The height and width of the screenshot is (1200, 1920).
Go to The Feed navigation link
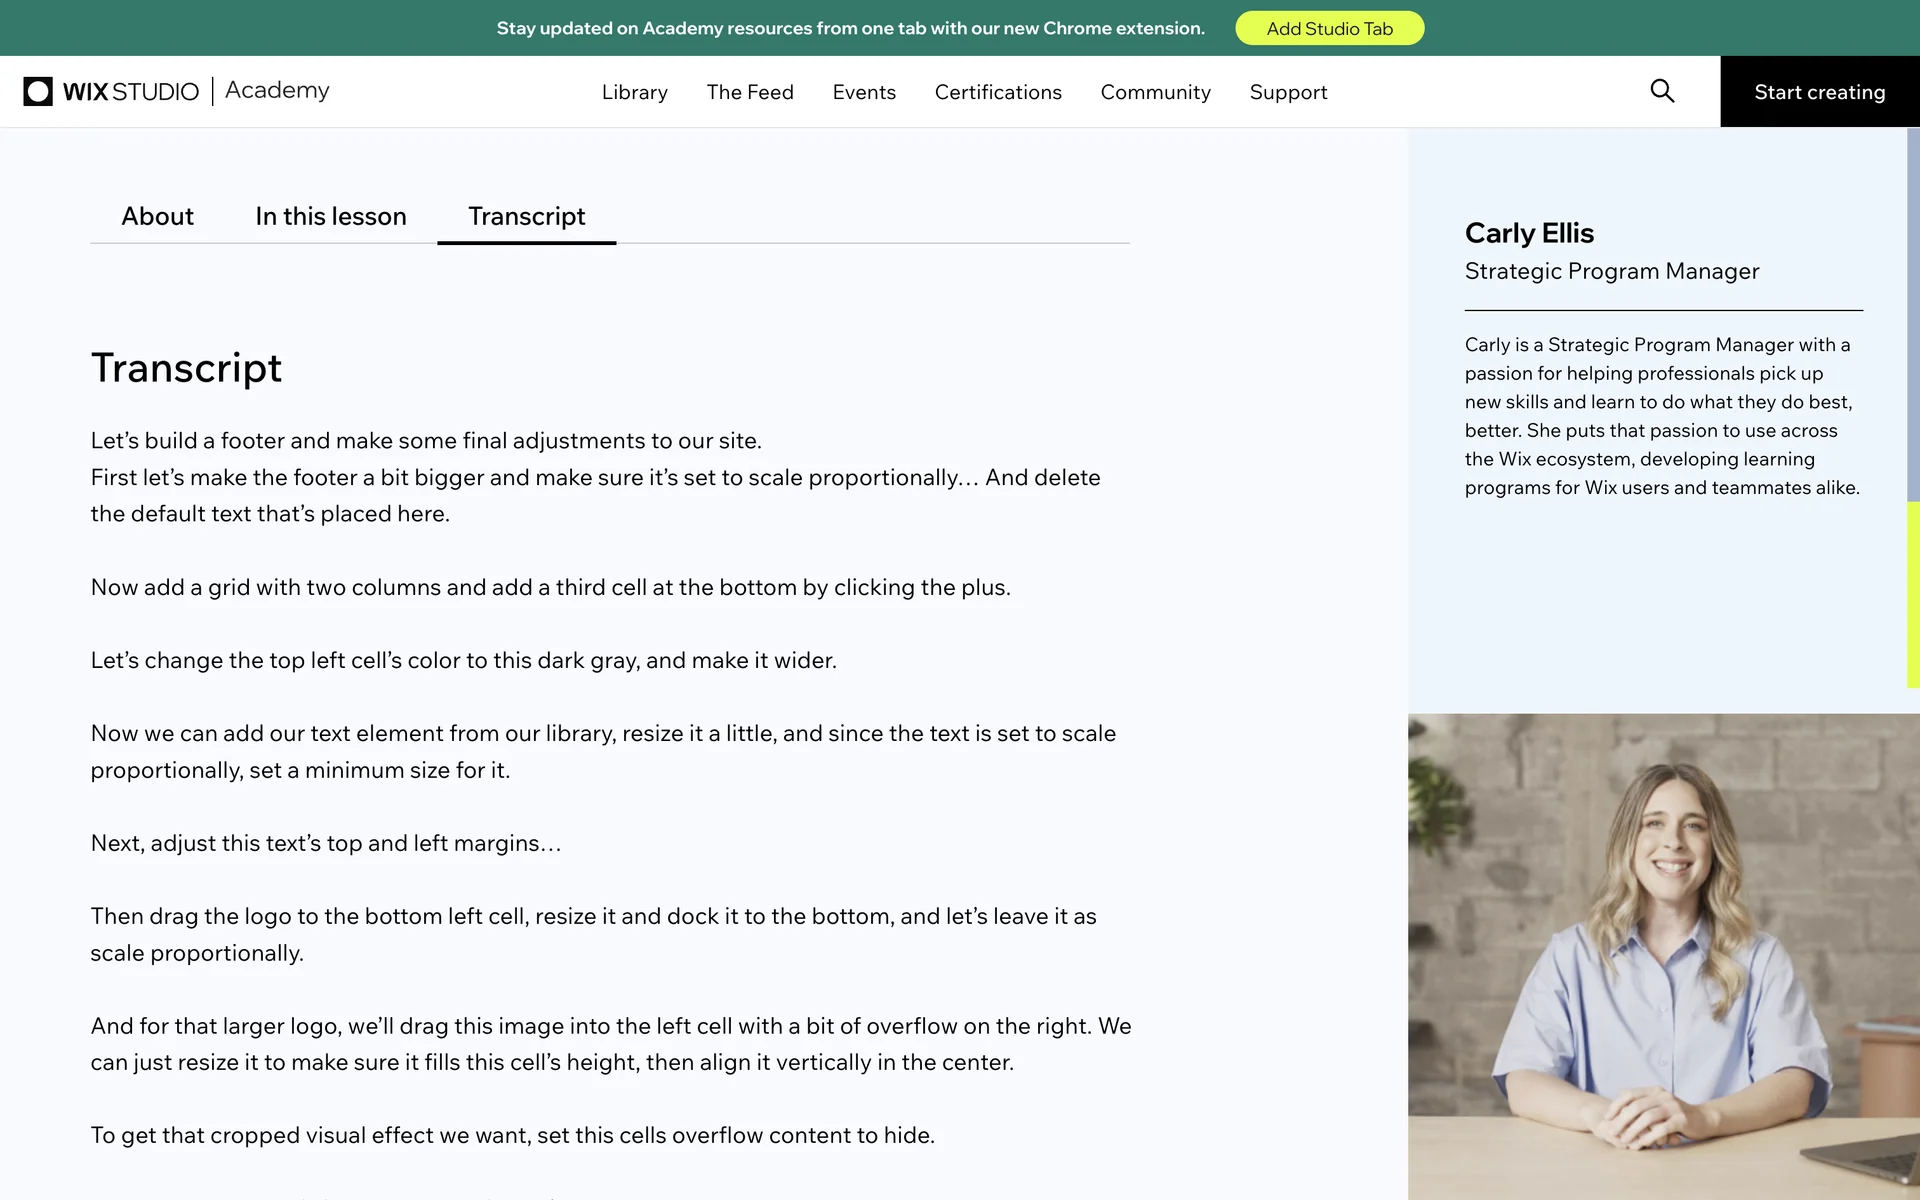click(749, 92)
